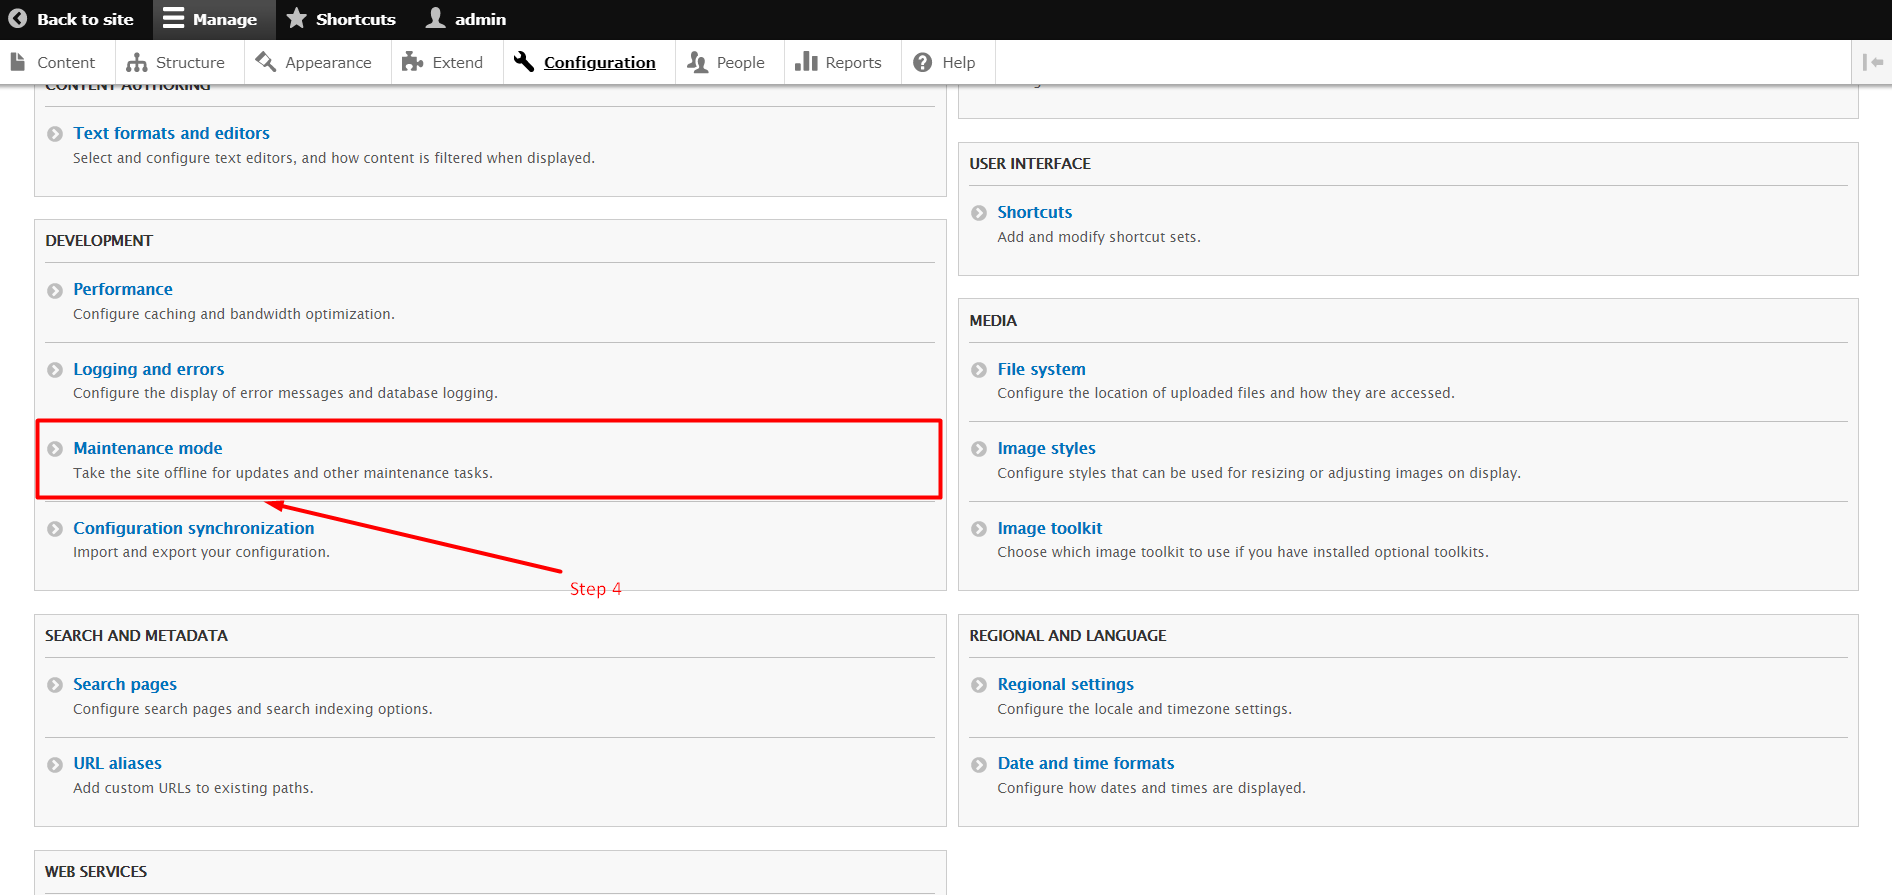Open the Image styles link

click(1046, 448)
